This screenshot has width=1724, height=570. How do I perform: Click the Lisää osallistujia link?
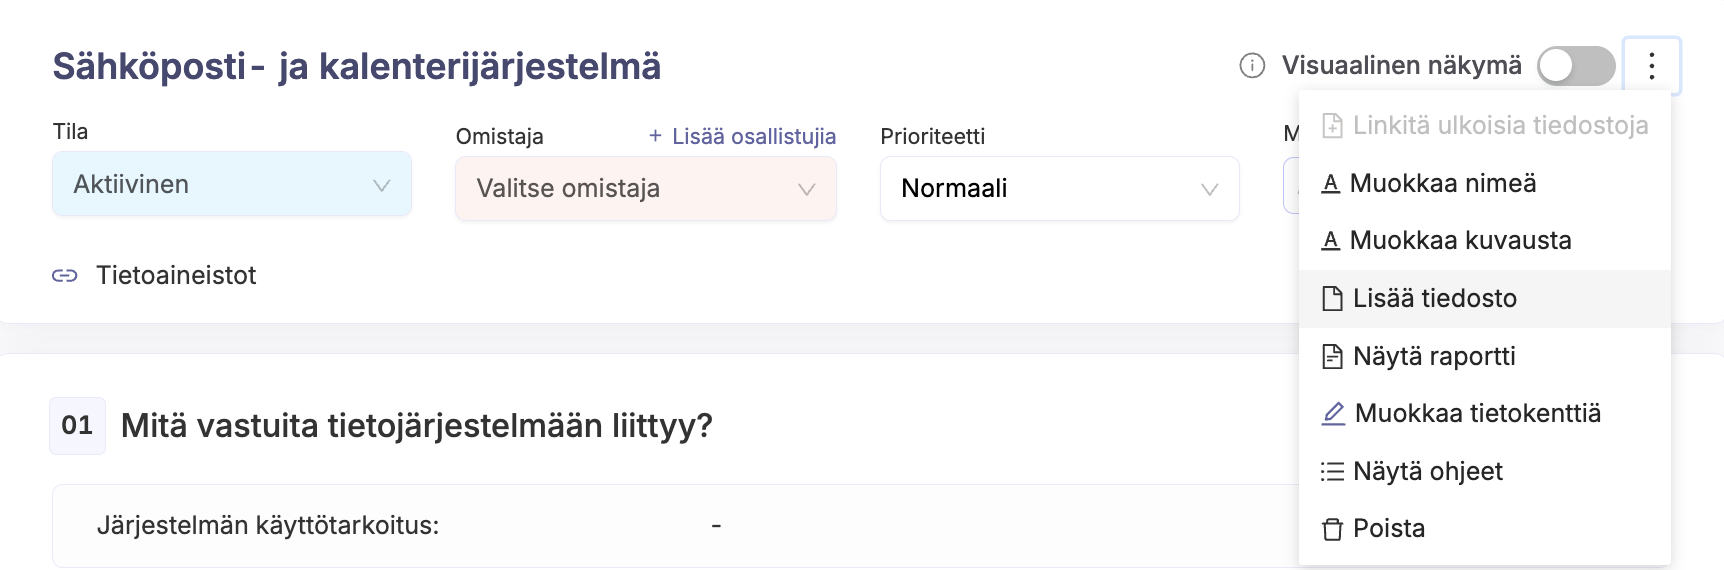click(743, 137)
